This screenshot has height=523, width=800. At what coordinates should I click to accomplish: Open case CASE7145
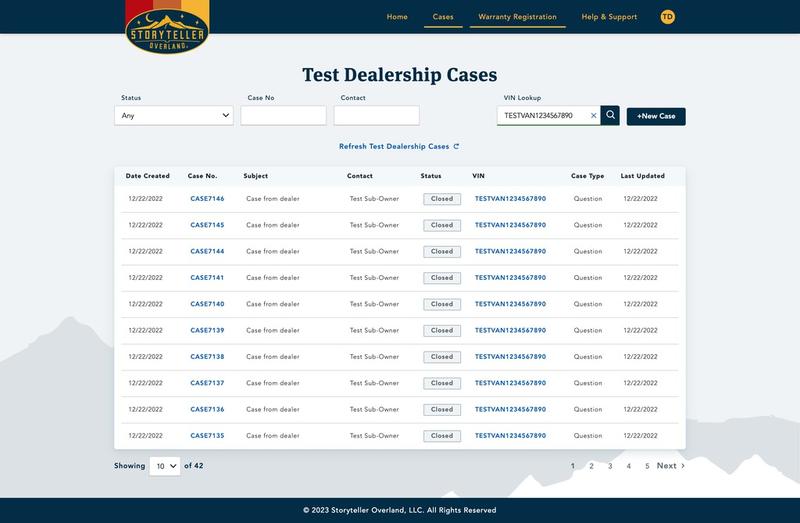pyautogui.click(x=207, y=225)
